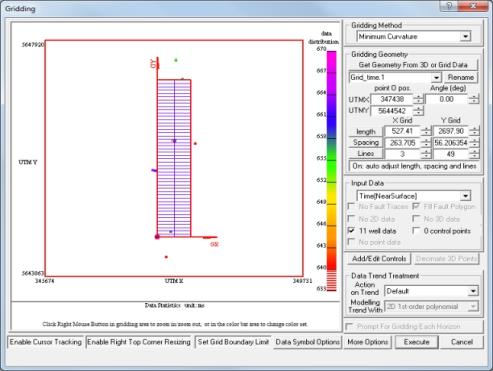The height and width of the screenshot is (371, 493).
Task: Open the Input Data Time(NearSurface) dropdown
Action: click(x=465, y=196)
